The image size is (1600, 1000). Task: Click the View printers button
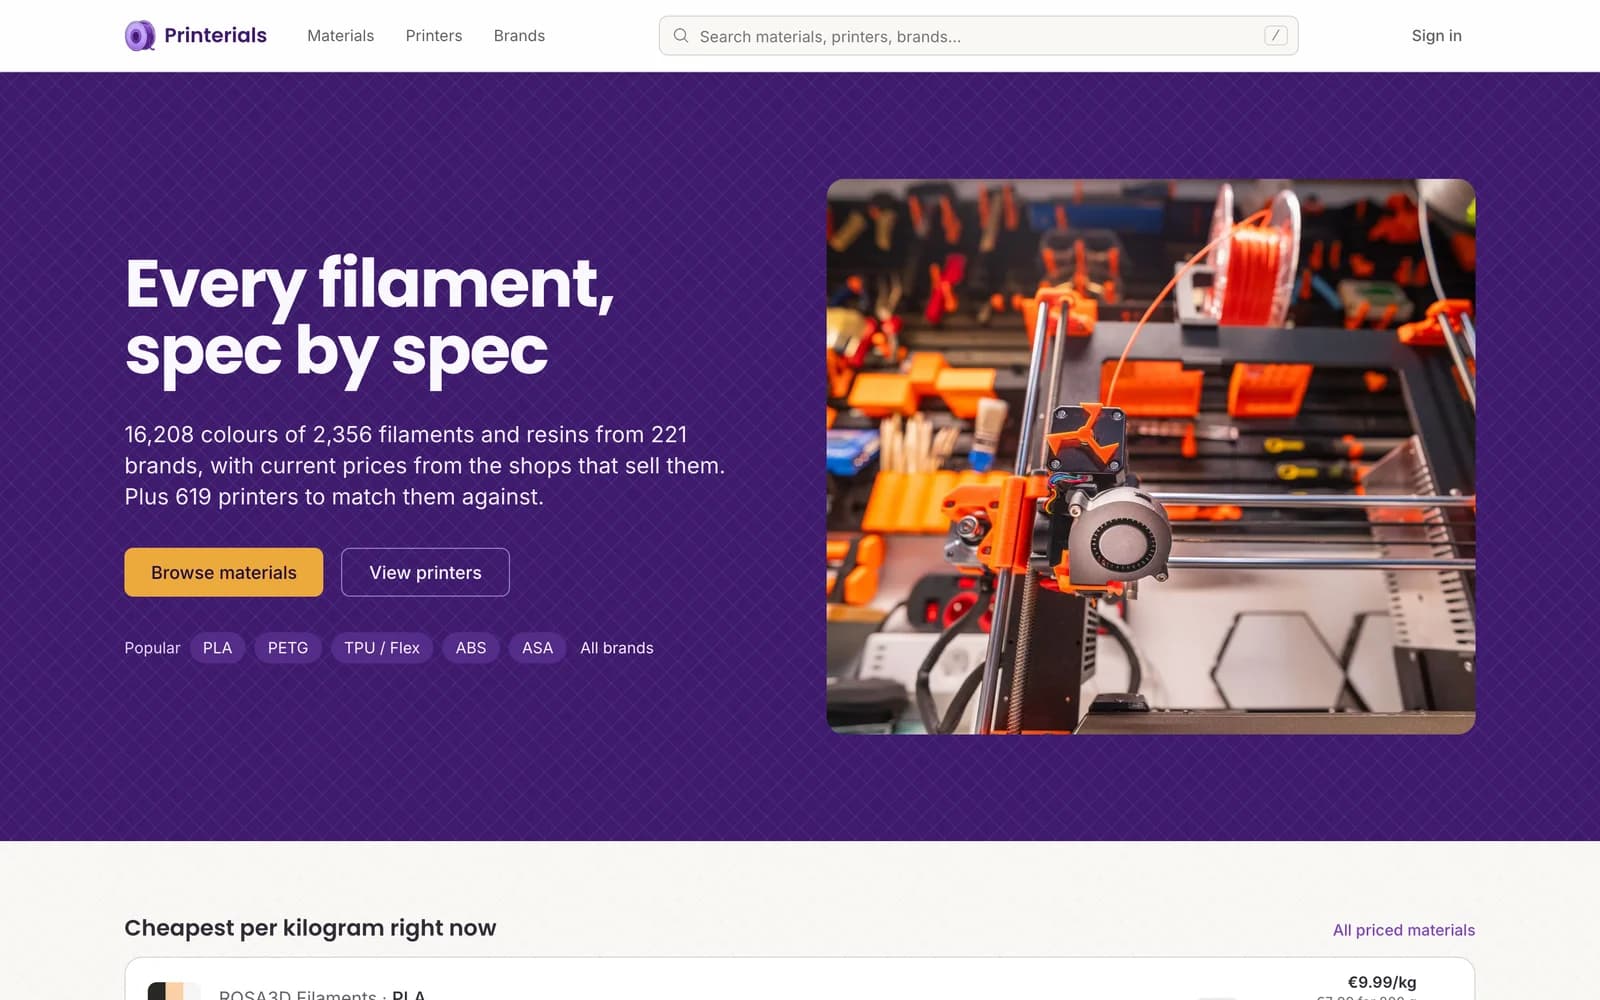[425, 572]
